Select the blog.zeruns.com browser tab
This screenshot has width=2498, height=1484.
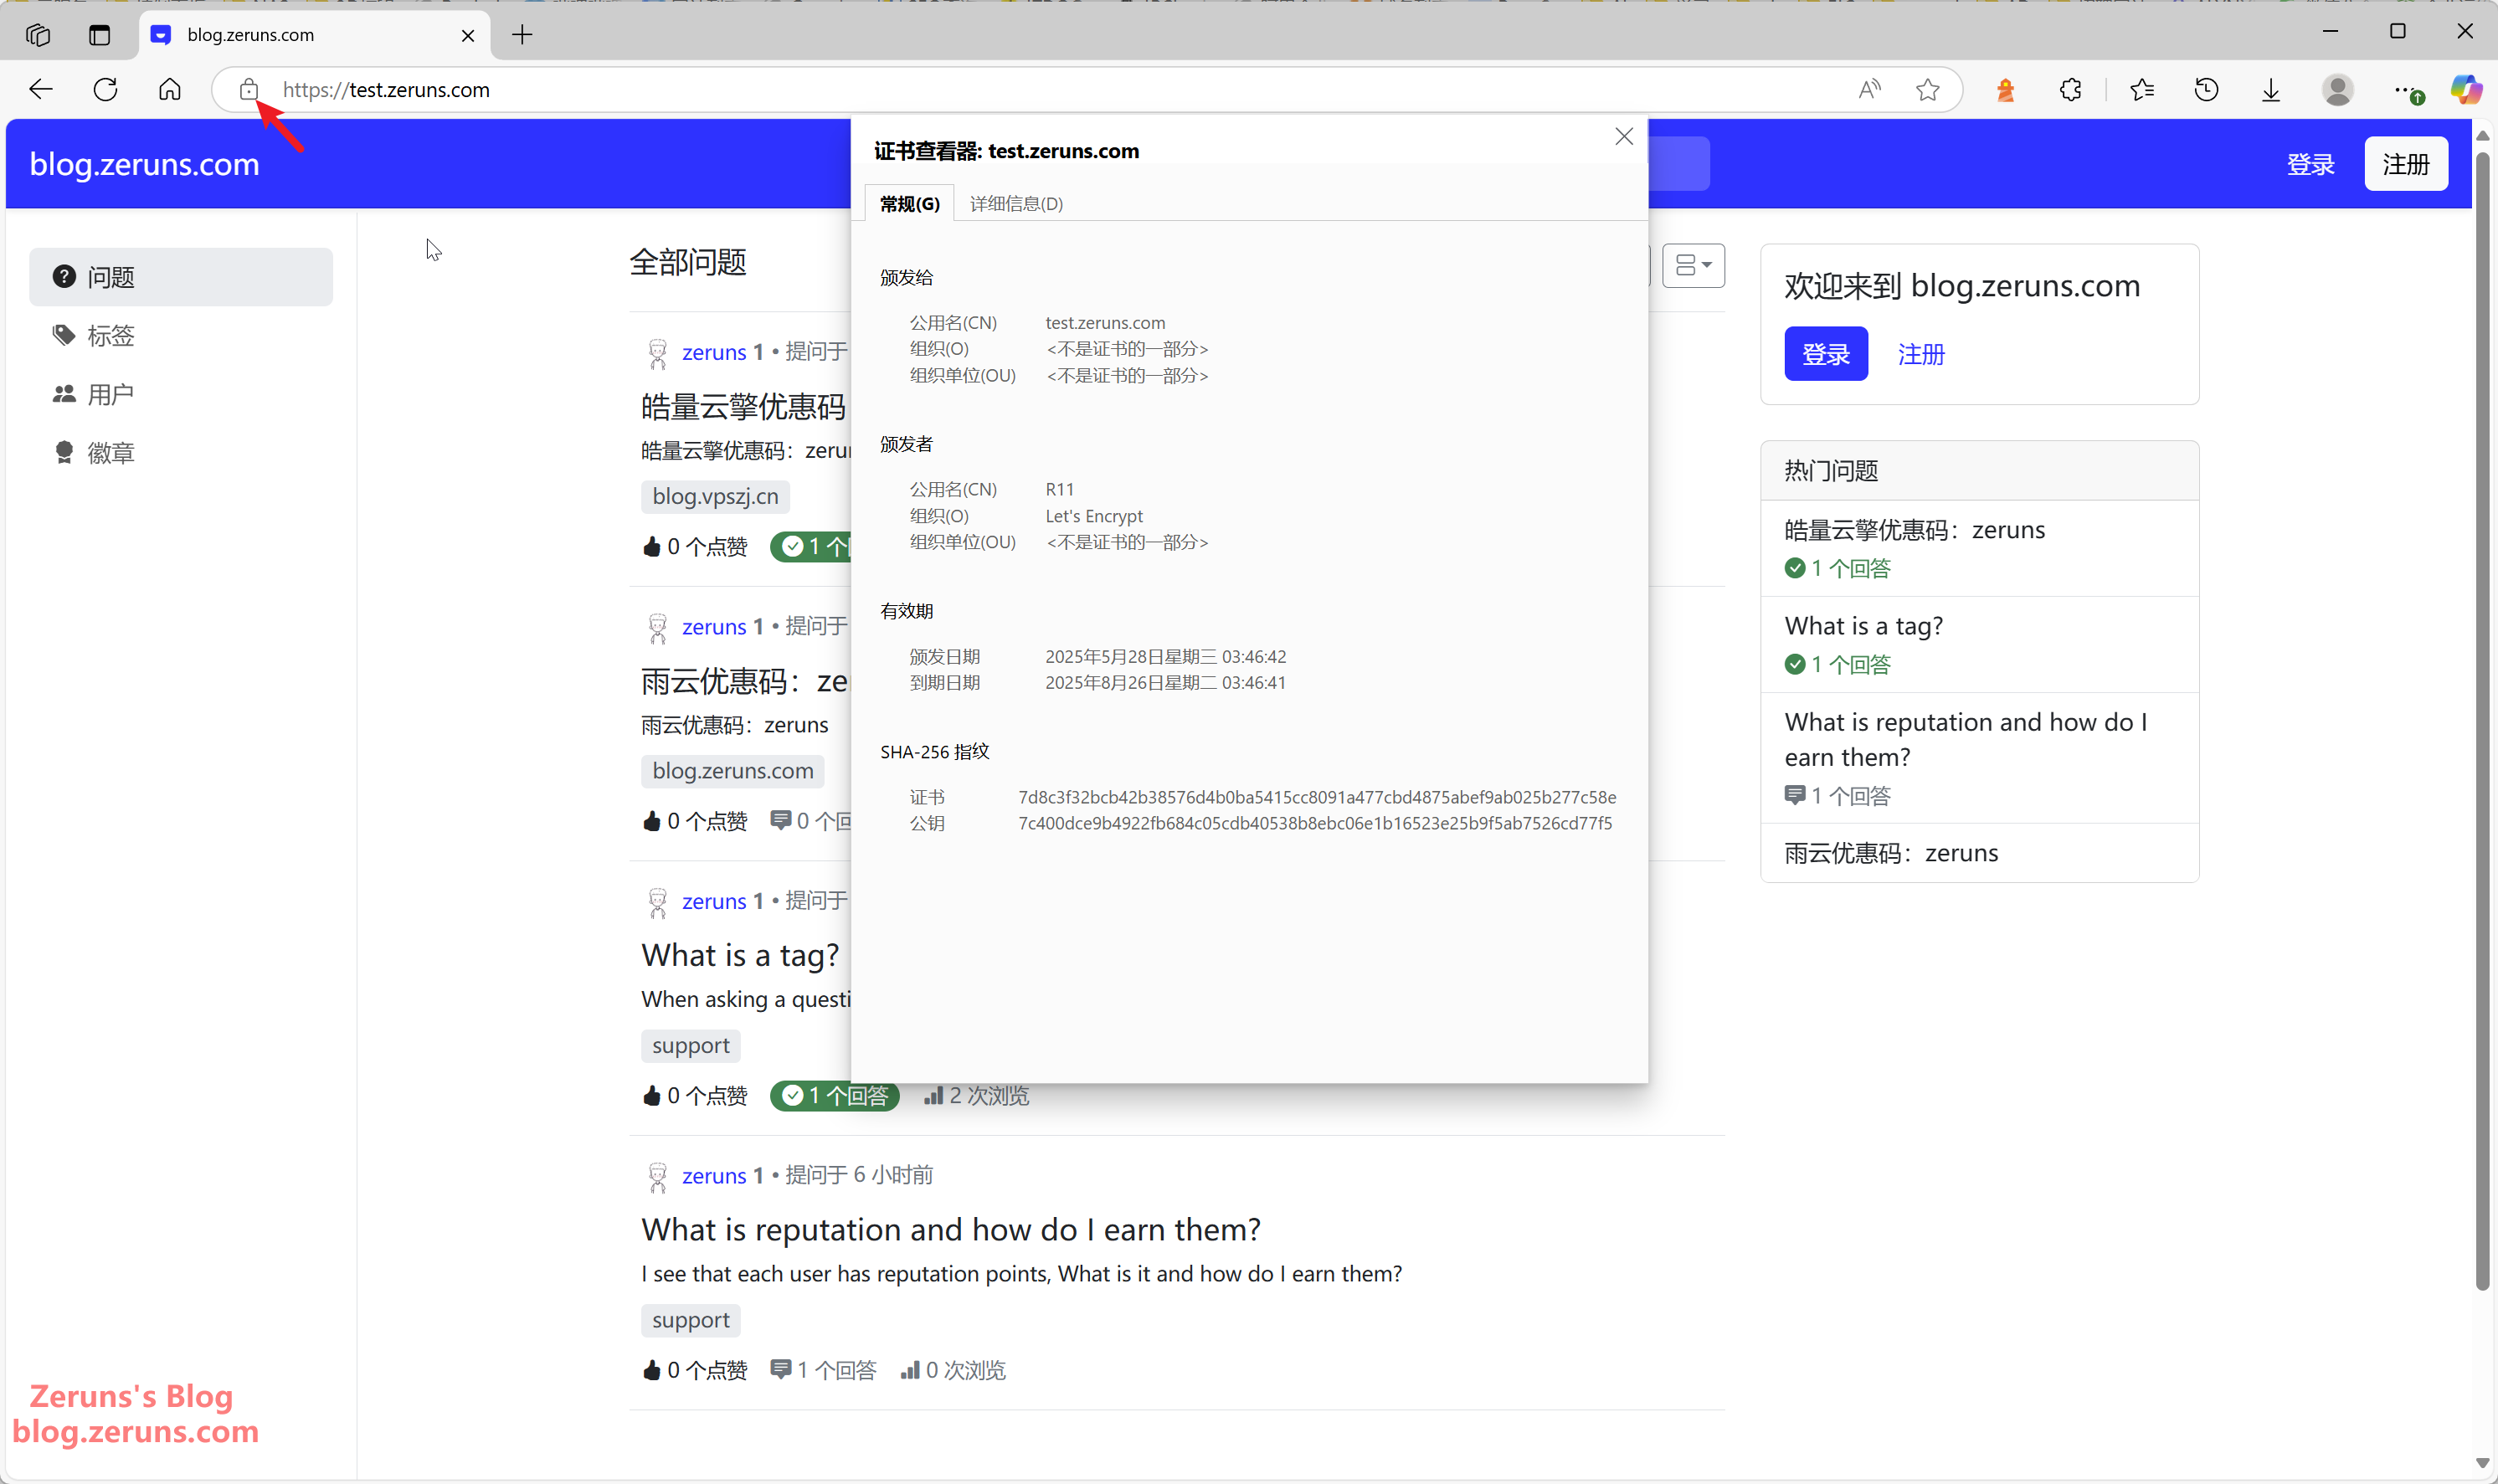[x=314, y=35]
